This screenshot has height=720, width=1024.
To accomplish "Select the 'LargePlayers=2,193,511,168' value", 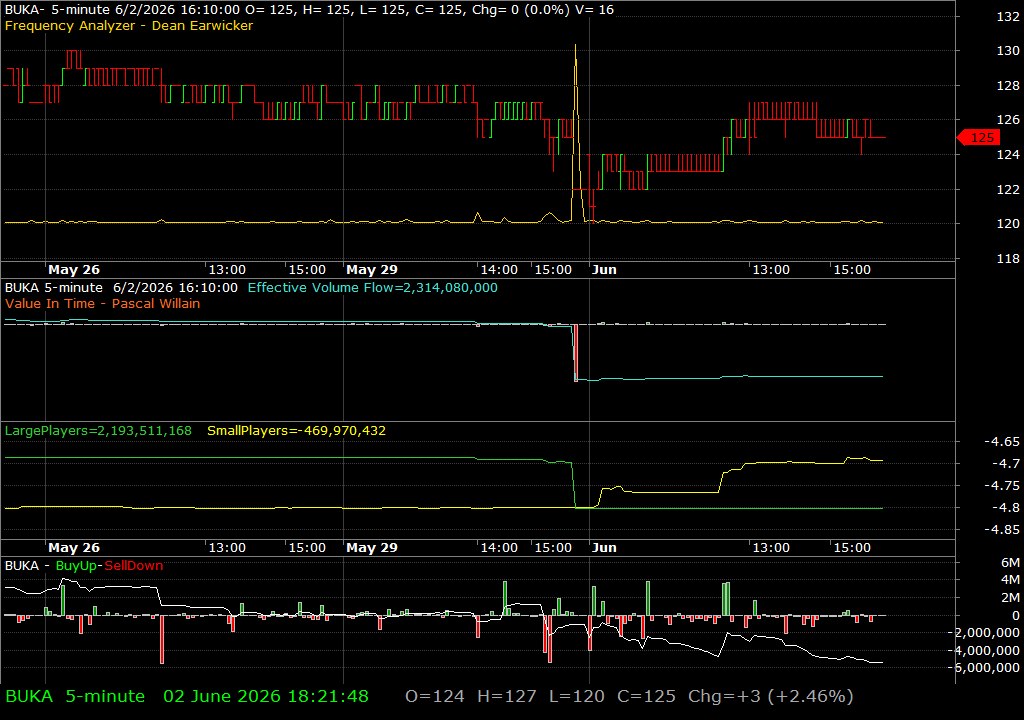I will [x=98, y=431].
